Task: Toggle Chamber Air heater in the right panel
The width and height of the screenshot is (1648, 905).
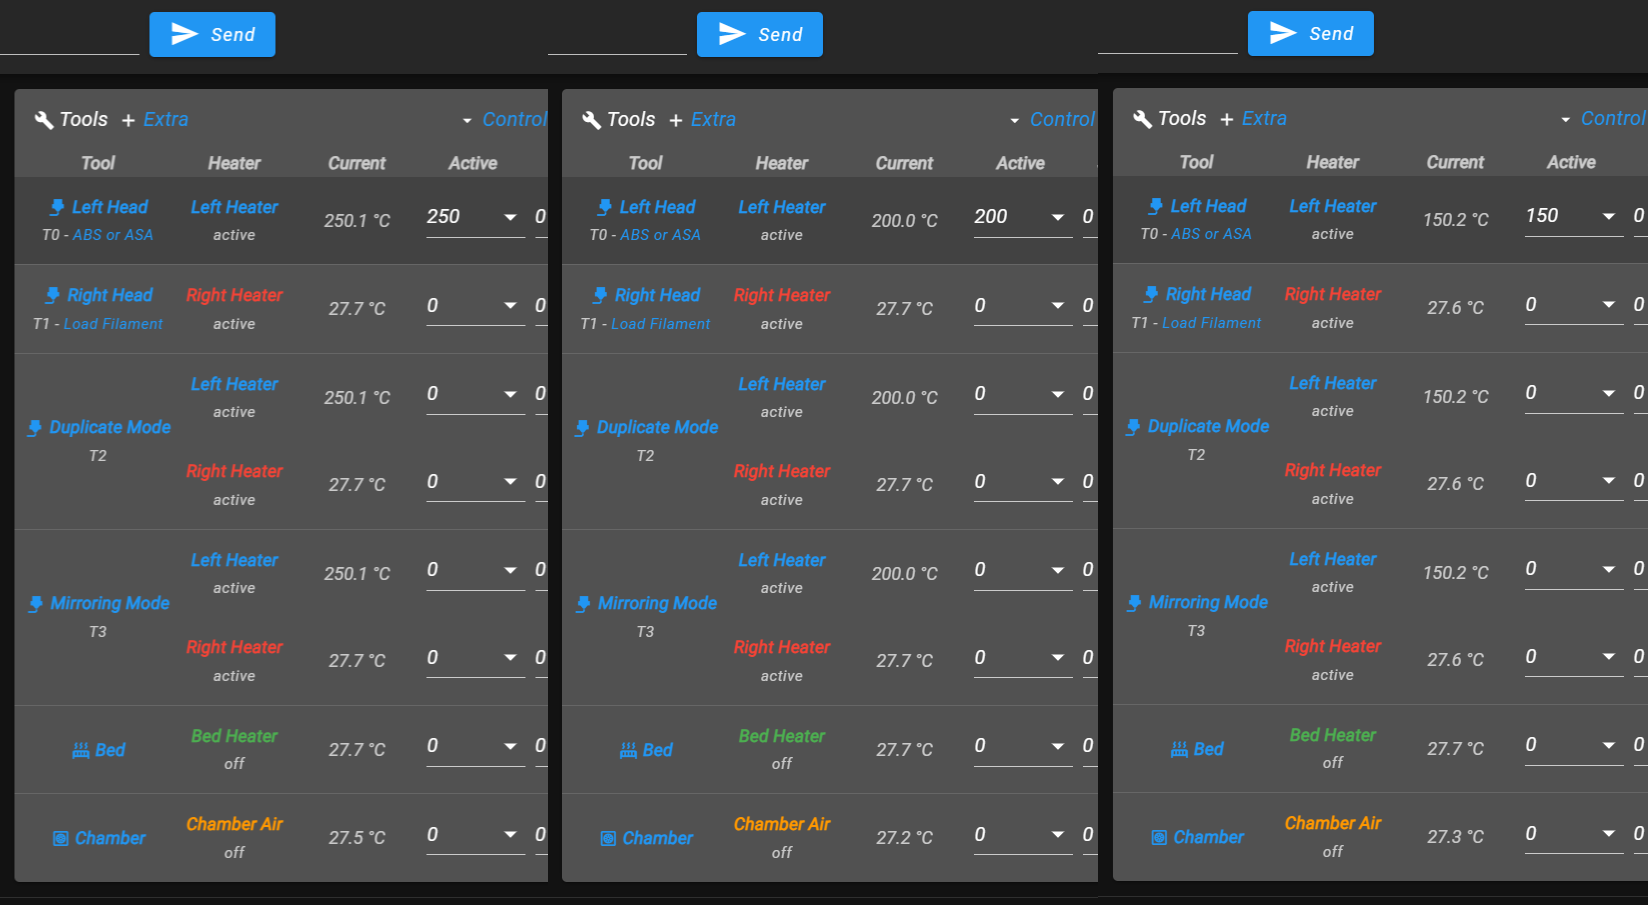Action: tap(1333, 823)
